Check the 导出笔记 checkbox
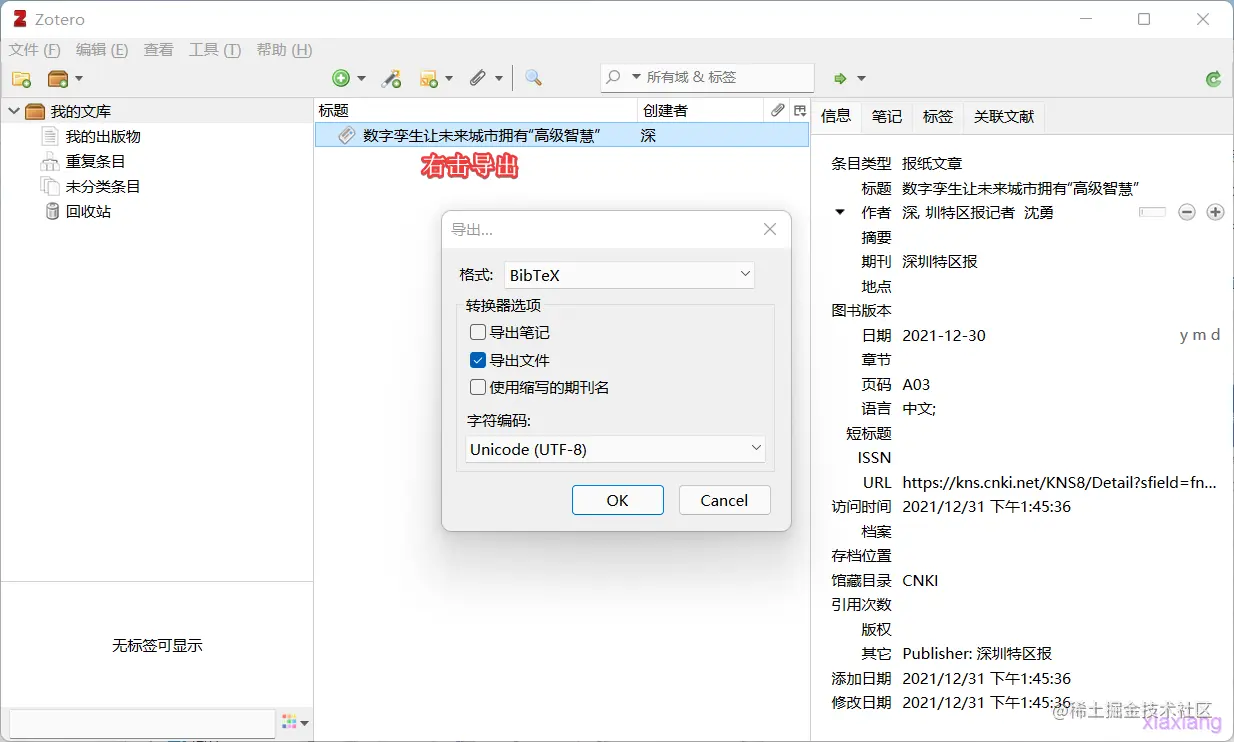Viewport: 1234px width, 742px height. point(478,332)
